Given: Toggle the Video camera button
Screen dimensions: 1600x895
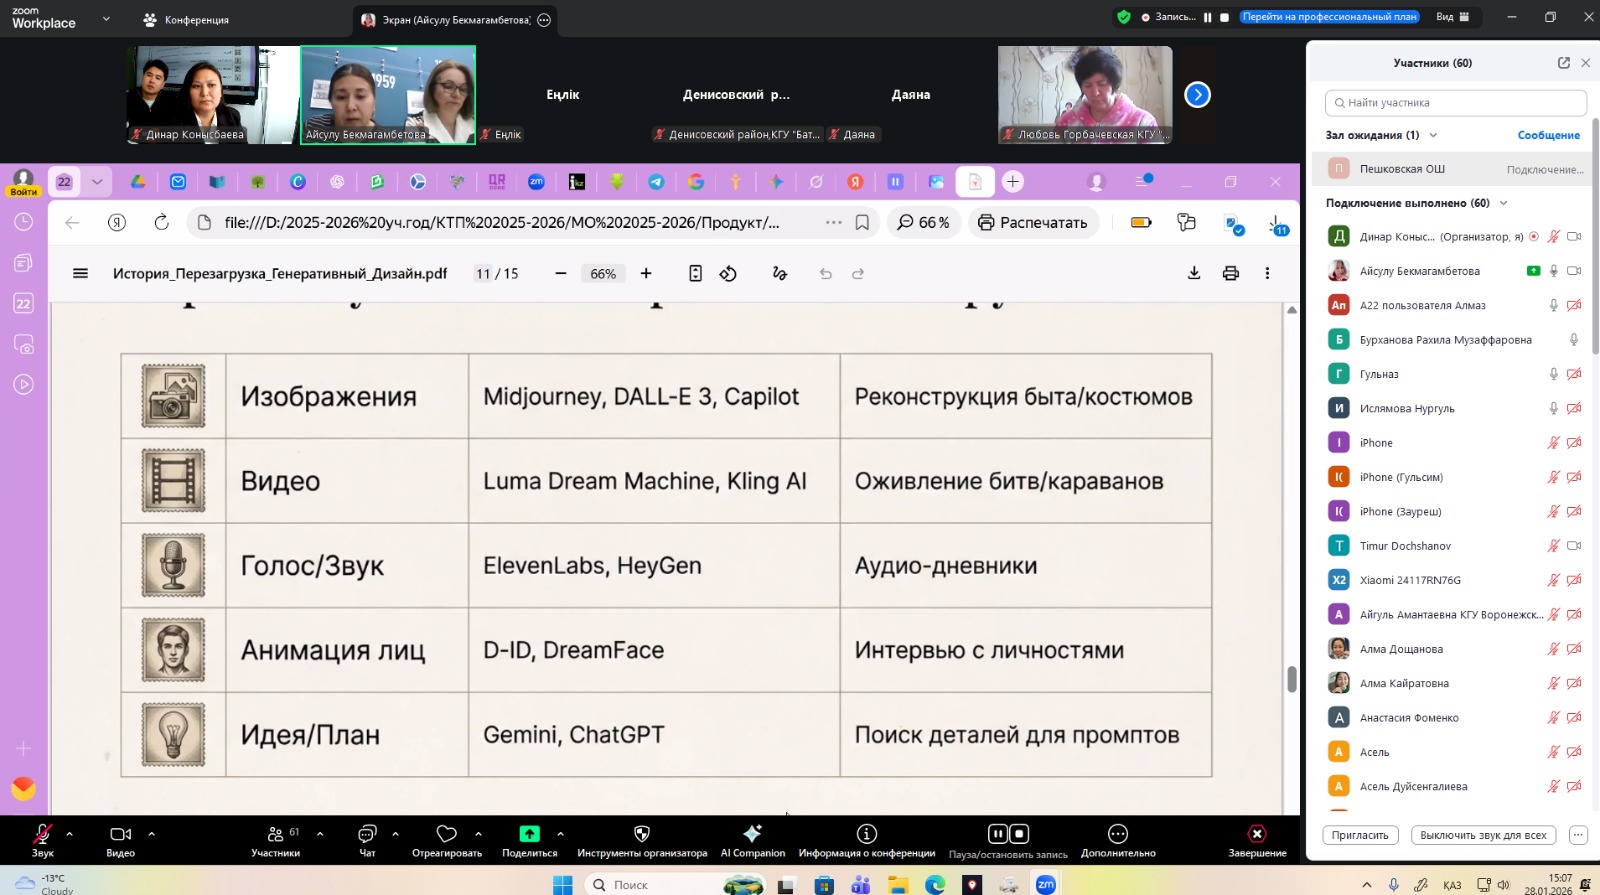Looking at the screenshot, I should pos(120,834).
